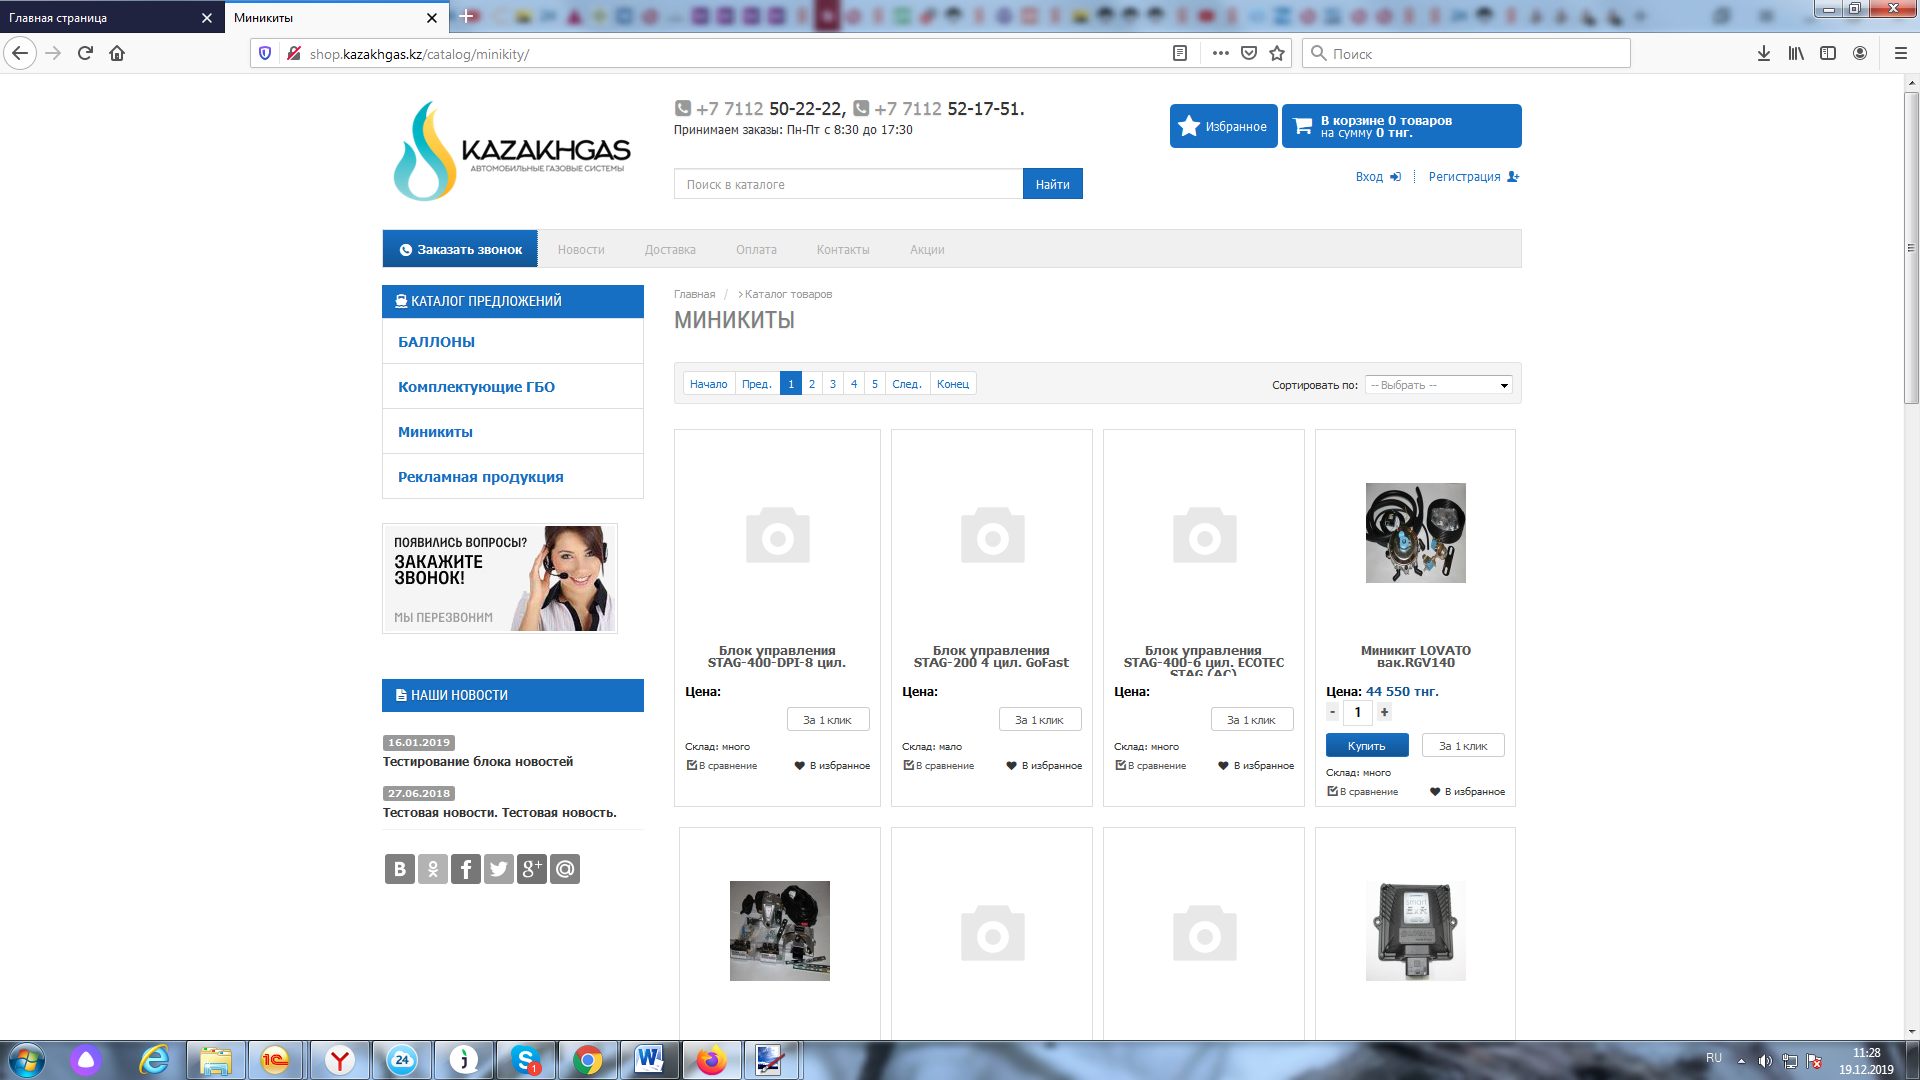Open Firefox hamburger menu

tap(1901, 53)
